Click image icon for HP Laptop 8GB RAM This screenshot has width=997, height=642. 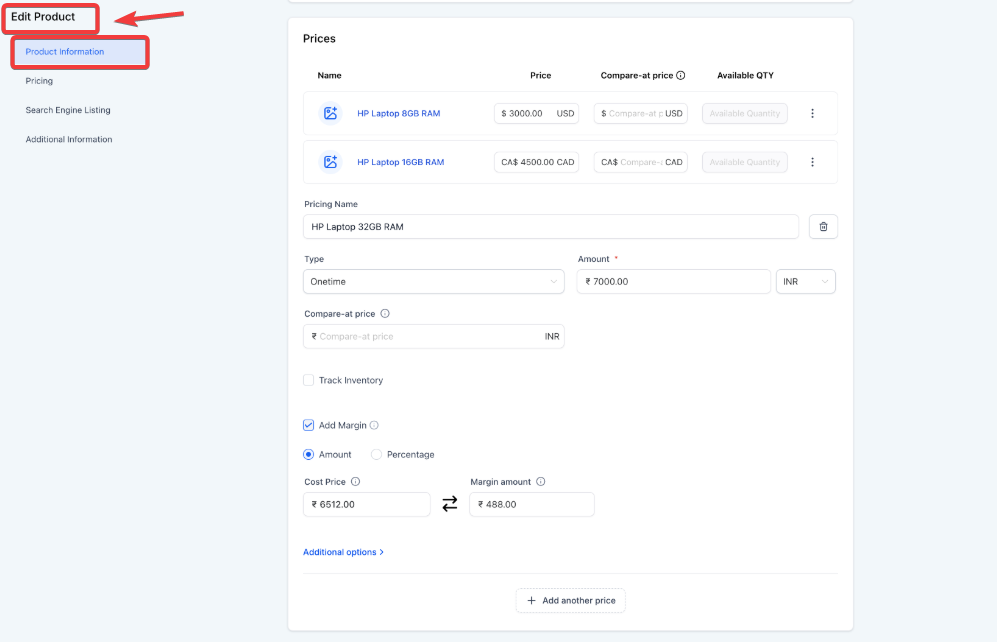click(330, 114)
